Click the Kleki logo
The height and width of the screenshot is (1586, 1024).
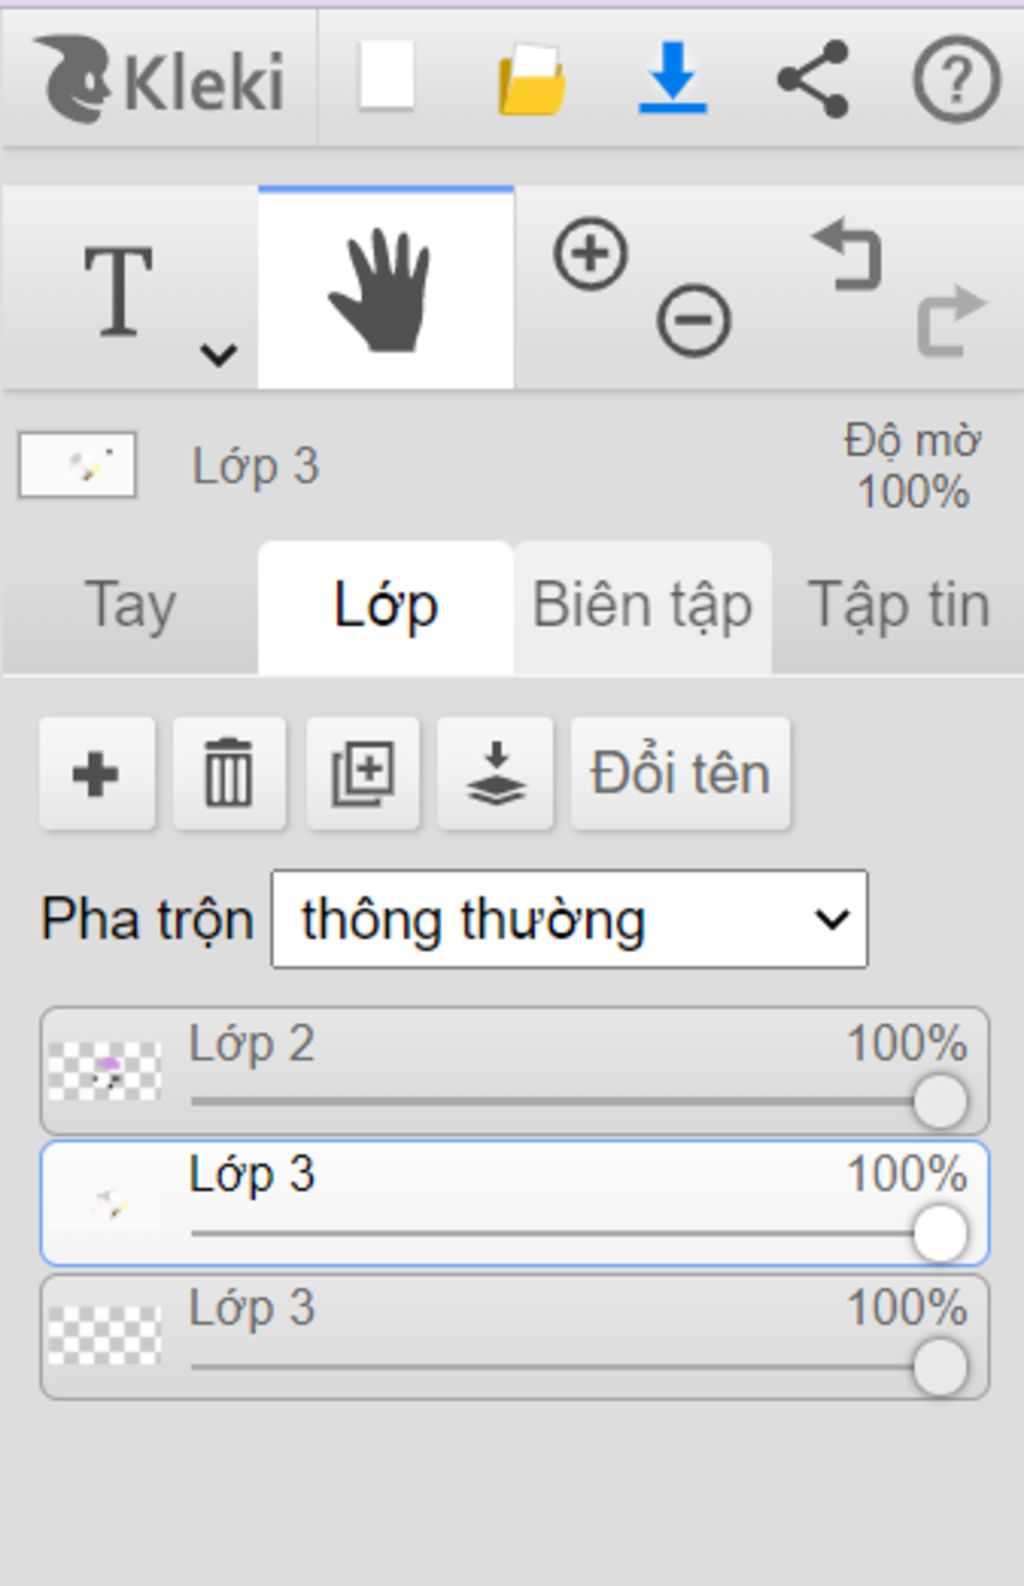point(160,78)
